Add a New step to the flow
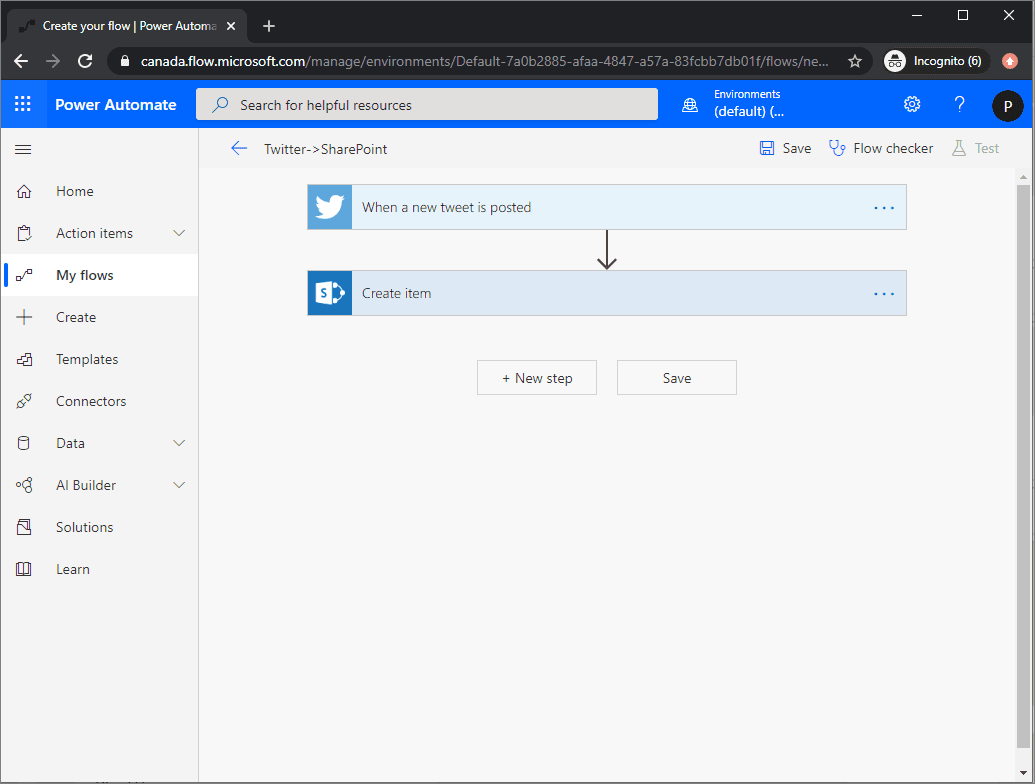The height and width of the screenshot is (784, 1035). (537, 378)
